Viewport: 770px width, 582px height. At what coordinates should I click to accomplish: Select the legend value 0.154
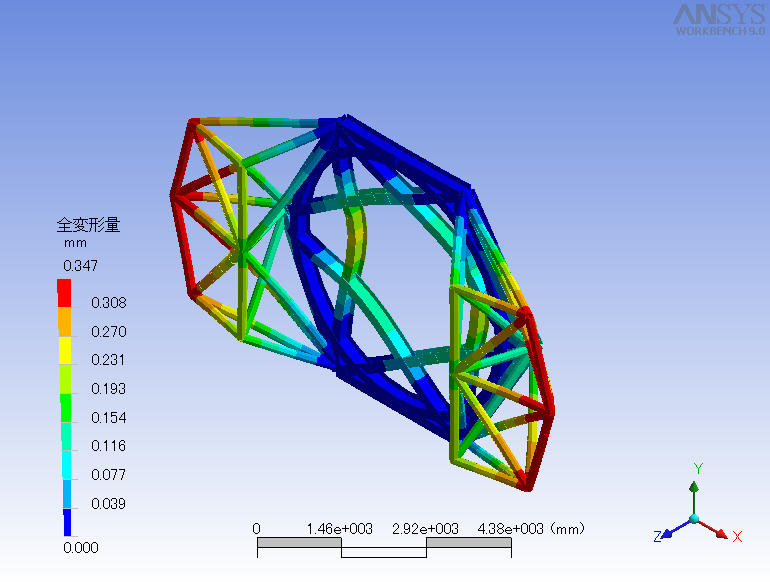click(x=109, y=417)
